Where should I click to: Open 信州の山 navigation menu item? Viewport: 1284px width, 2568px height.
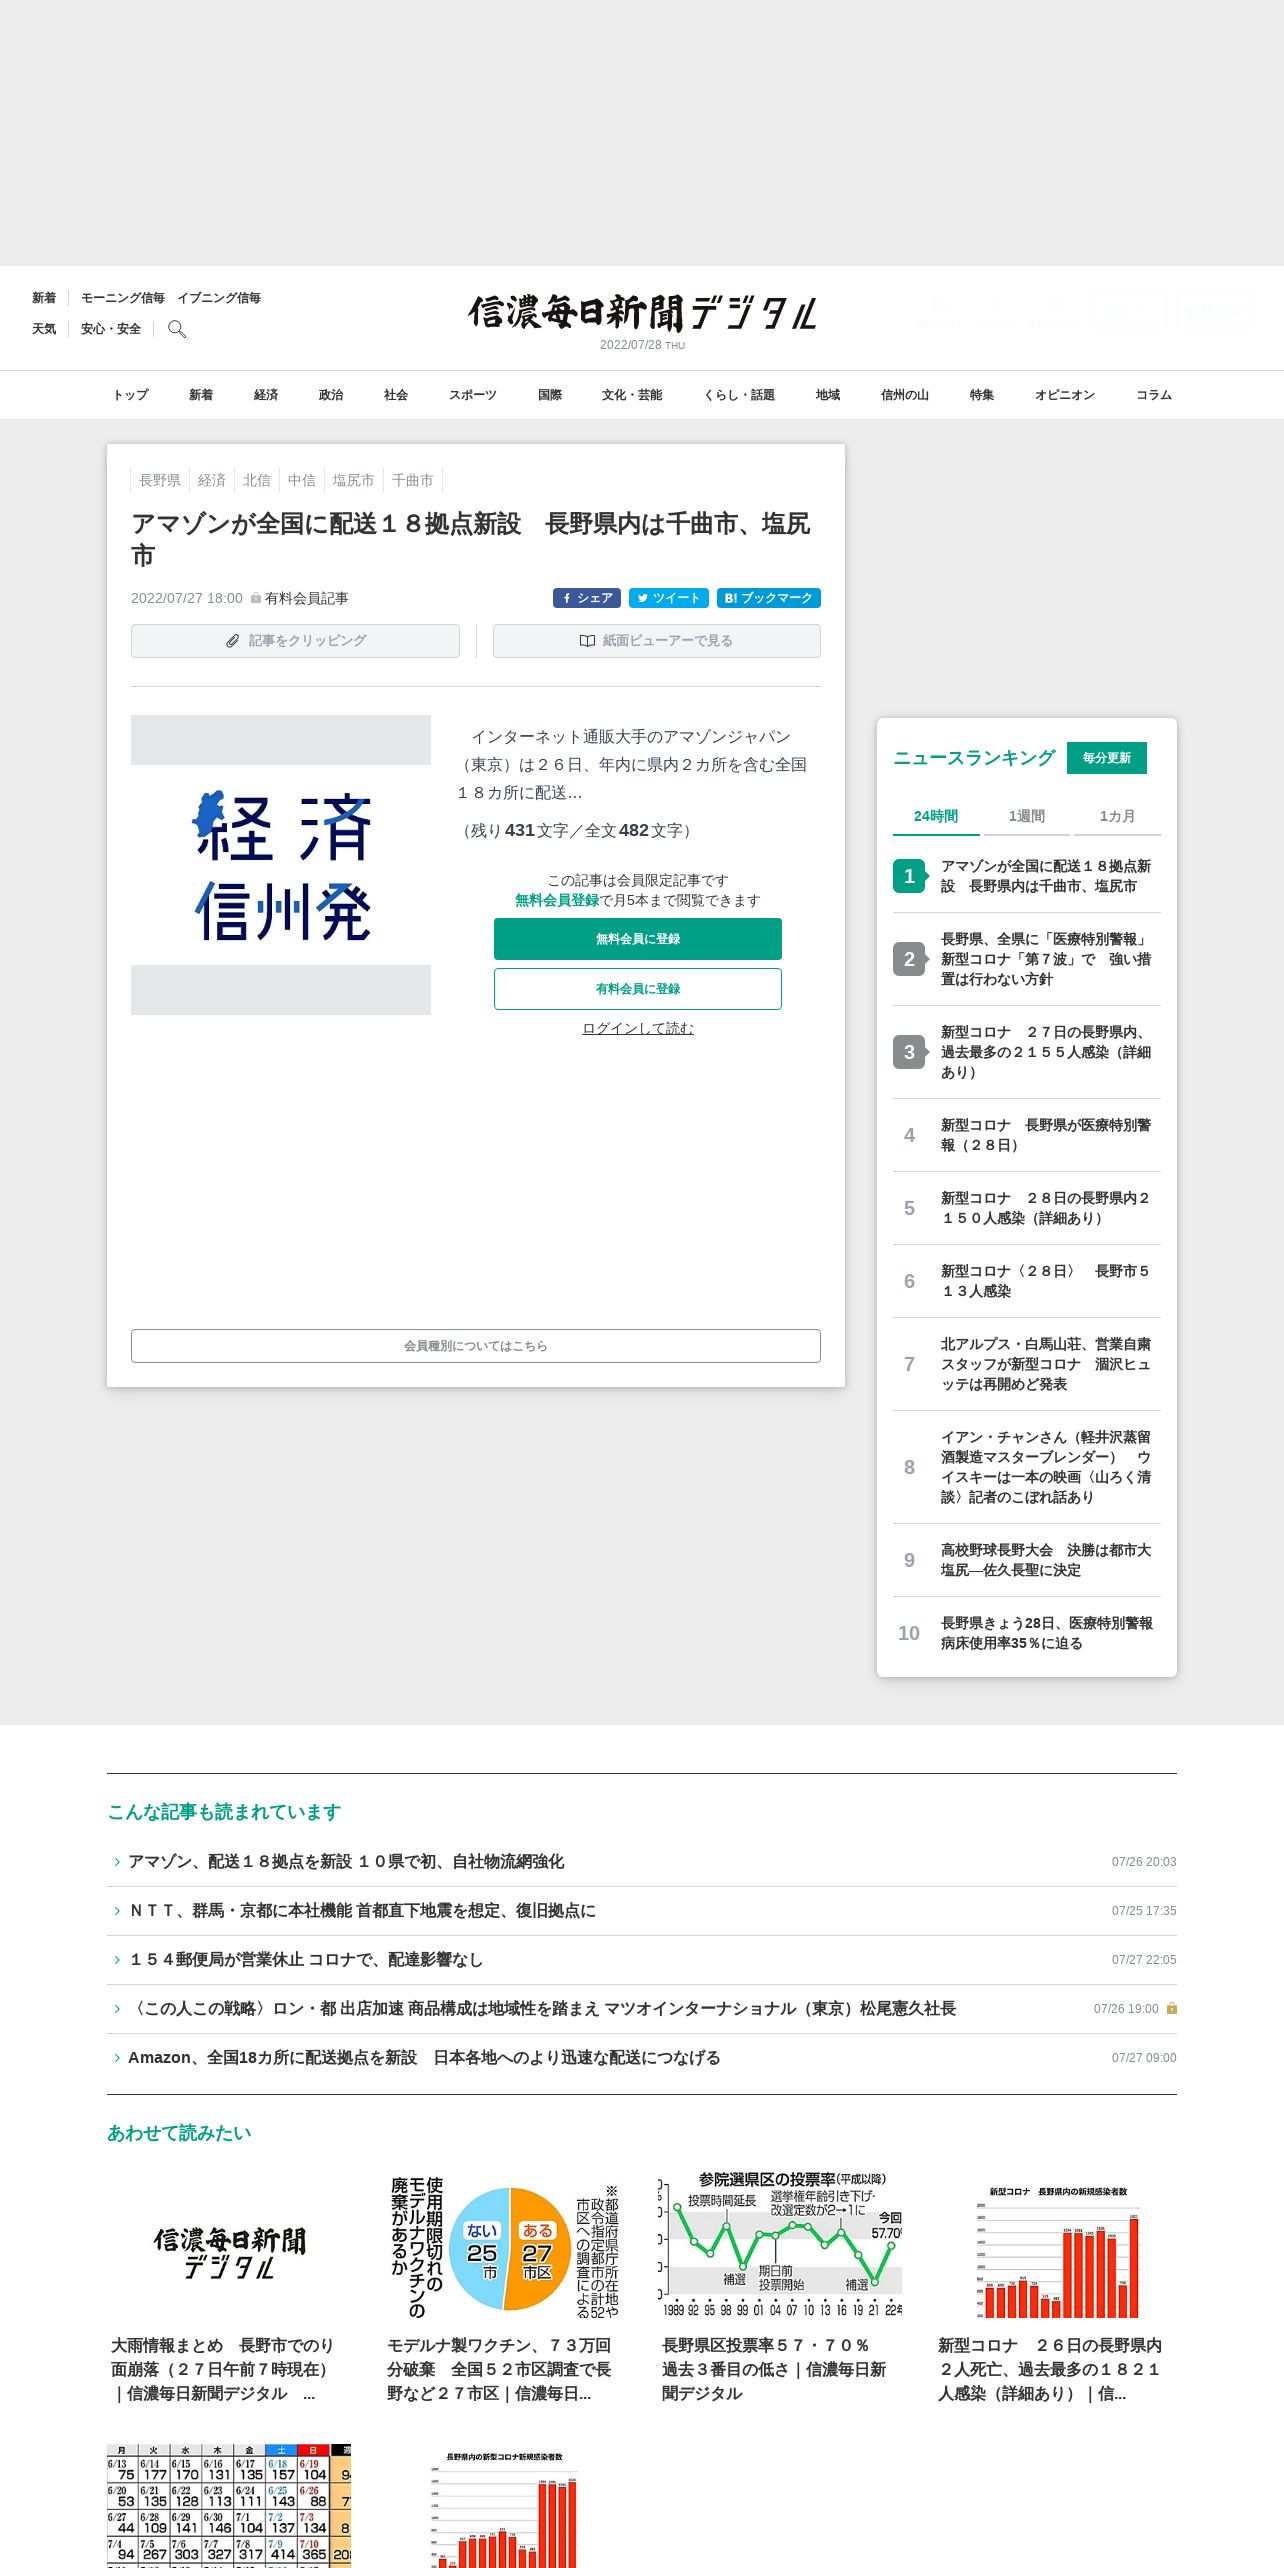[905, 395]
